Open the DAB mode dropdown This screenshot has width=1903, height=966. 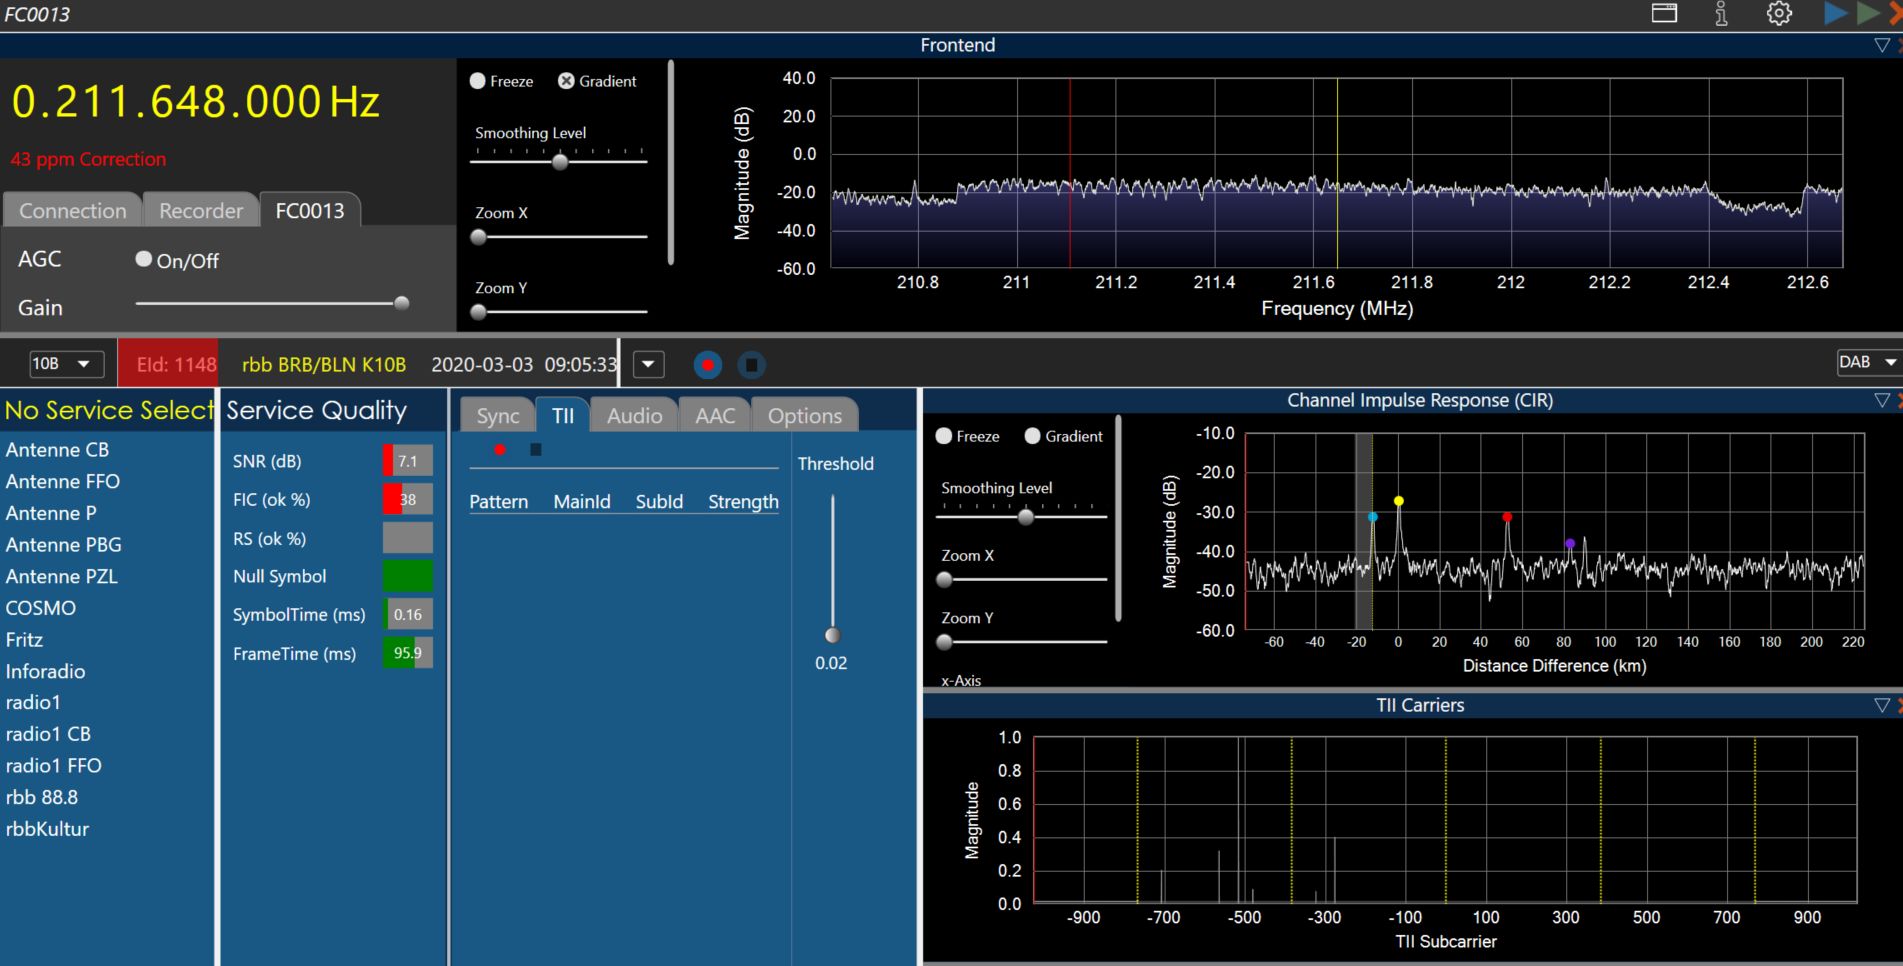tap(1866, 362)
